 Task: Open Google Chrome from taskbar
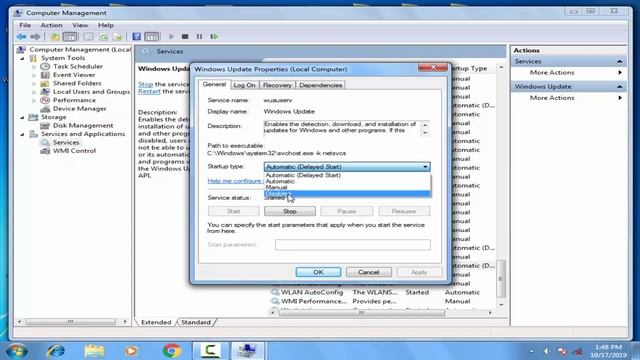[x=171, y=351]
